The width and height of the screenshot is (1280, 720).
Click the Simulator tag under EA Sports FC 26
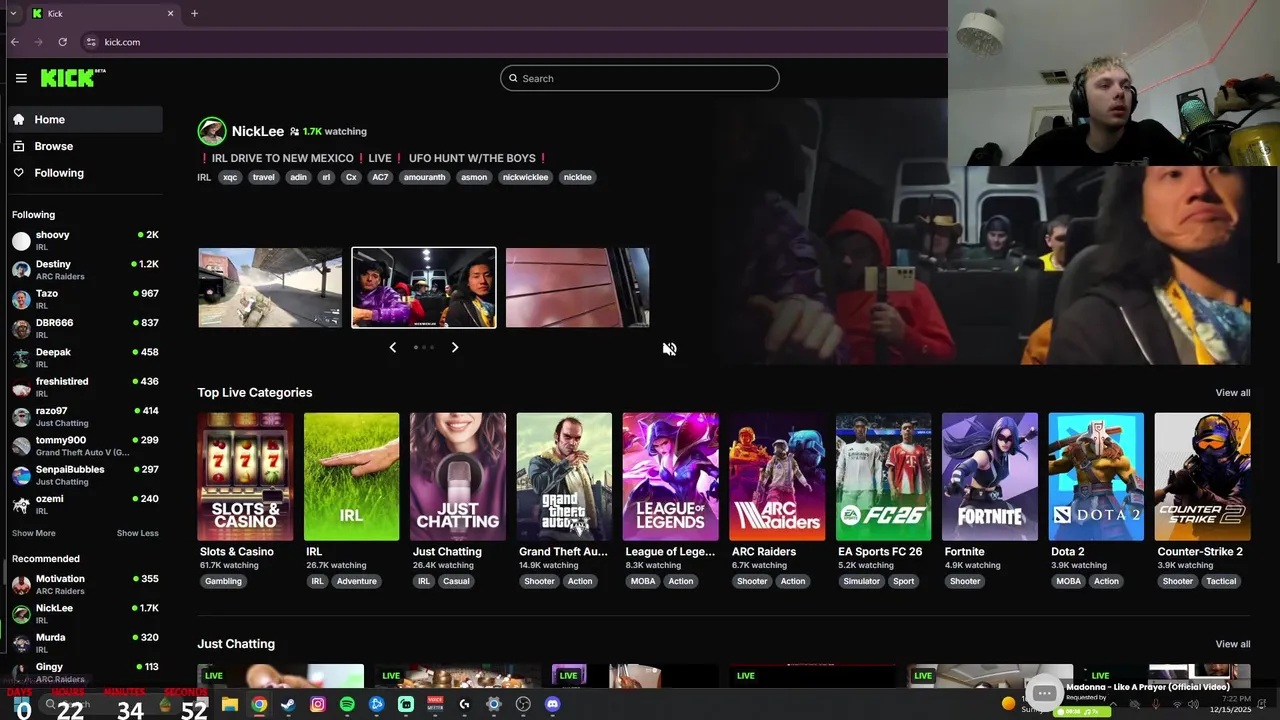[x=861, y=581]
